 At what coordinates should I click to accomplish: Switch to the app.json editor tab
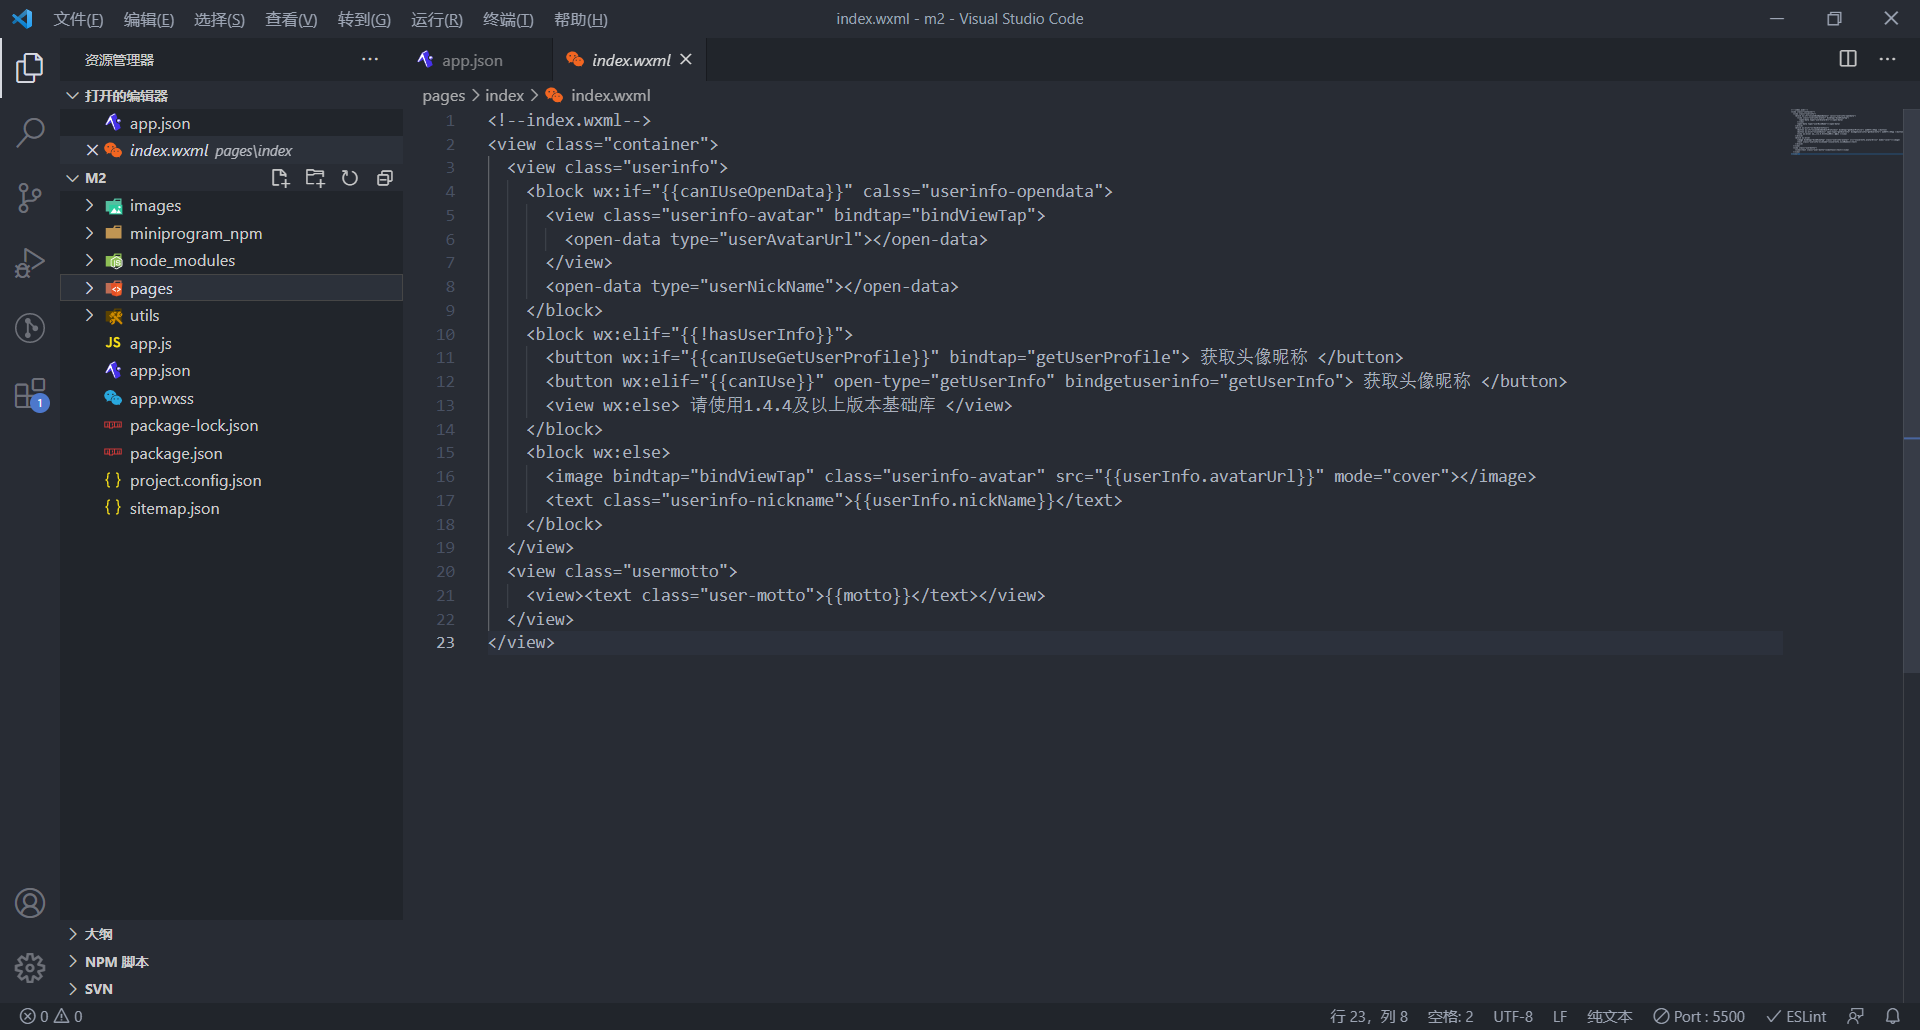[478, 60]
